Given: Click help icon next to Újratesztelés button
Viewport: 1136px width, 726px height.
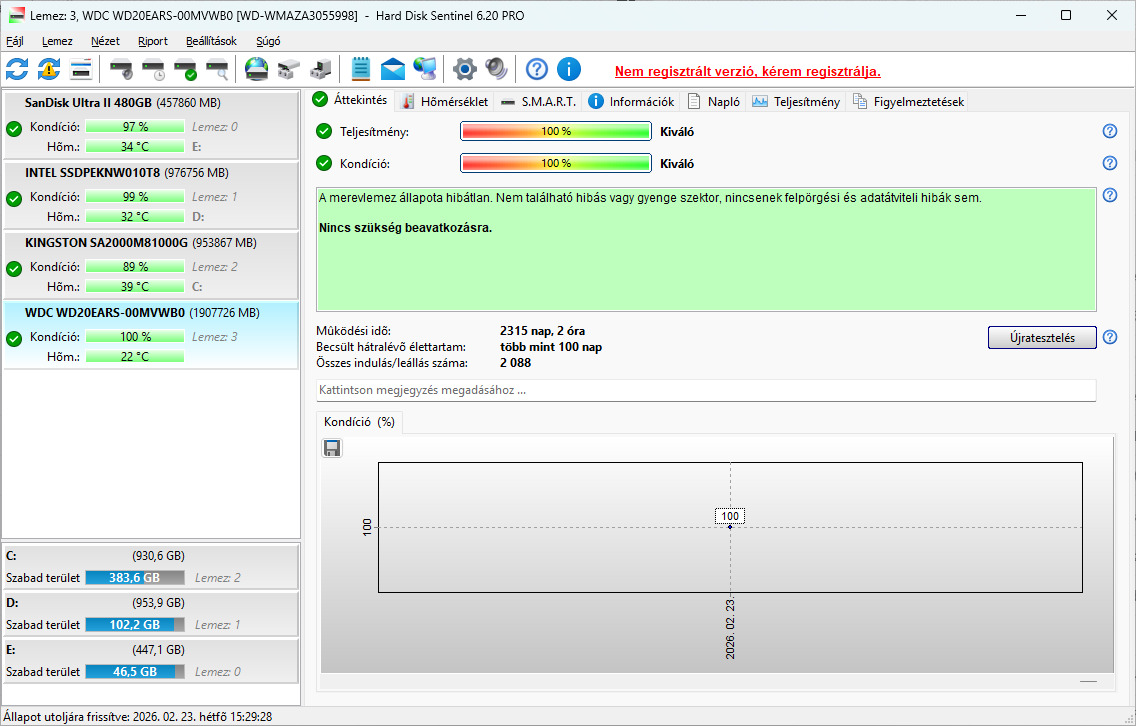Looking at the screenshot, I should [x=1110, y=337].
